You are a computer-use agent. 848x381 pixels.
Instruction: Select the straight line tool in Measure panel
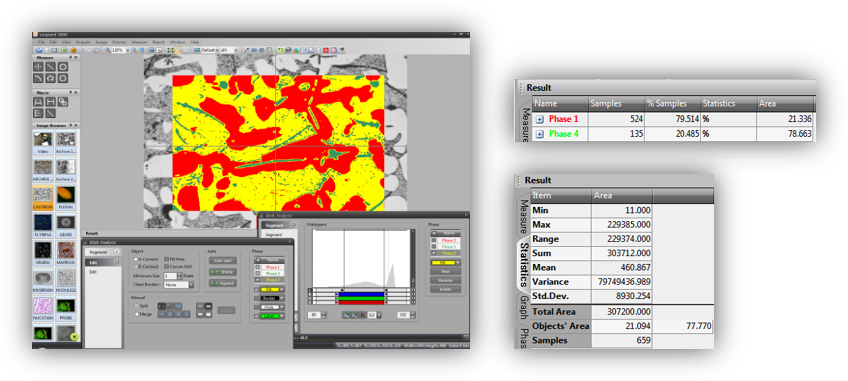pos(50,67)
